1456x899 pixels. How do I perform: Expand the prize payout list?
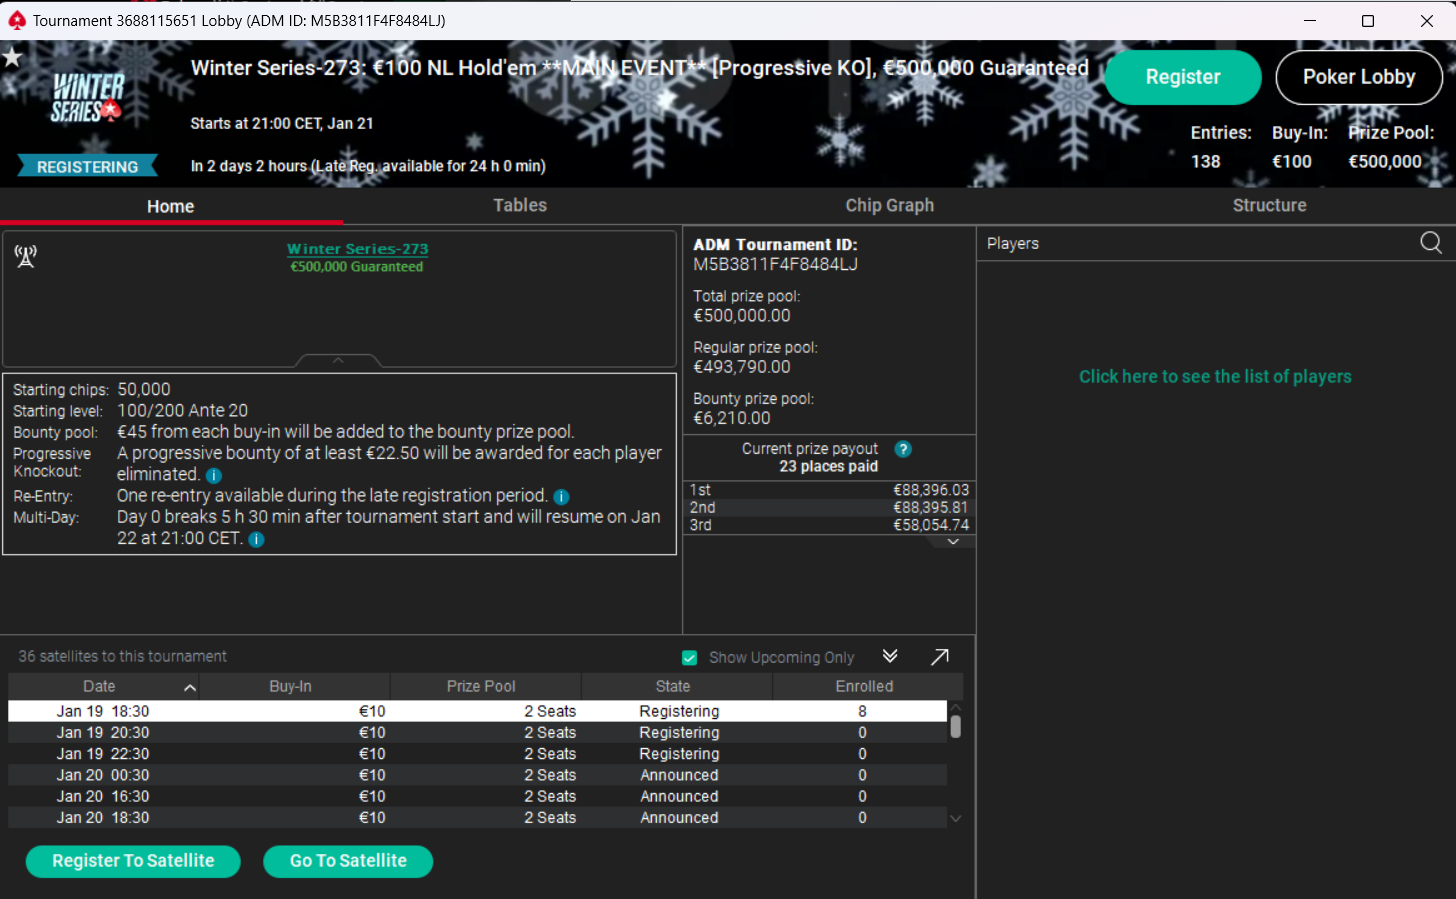[x=953, y=542]
